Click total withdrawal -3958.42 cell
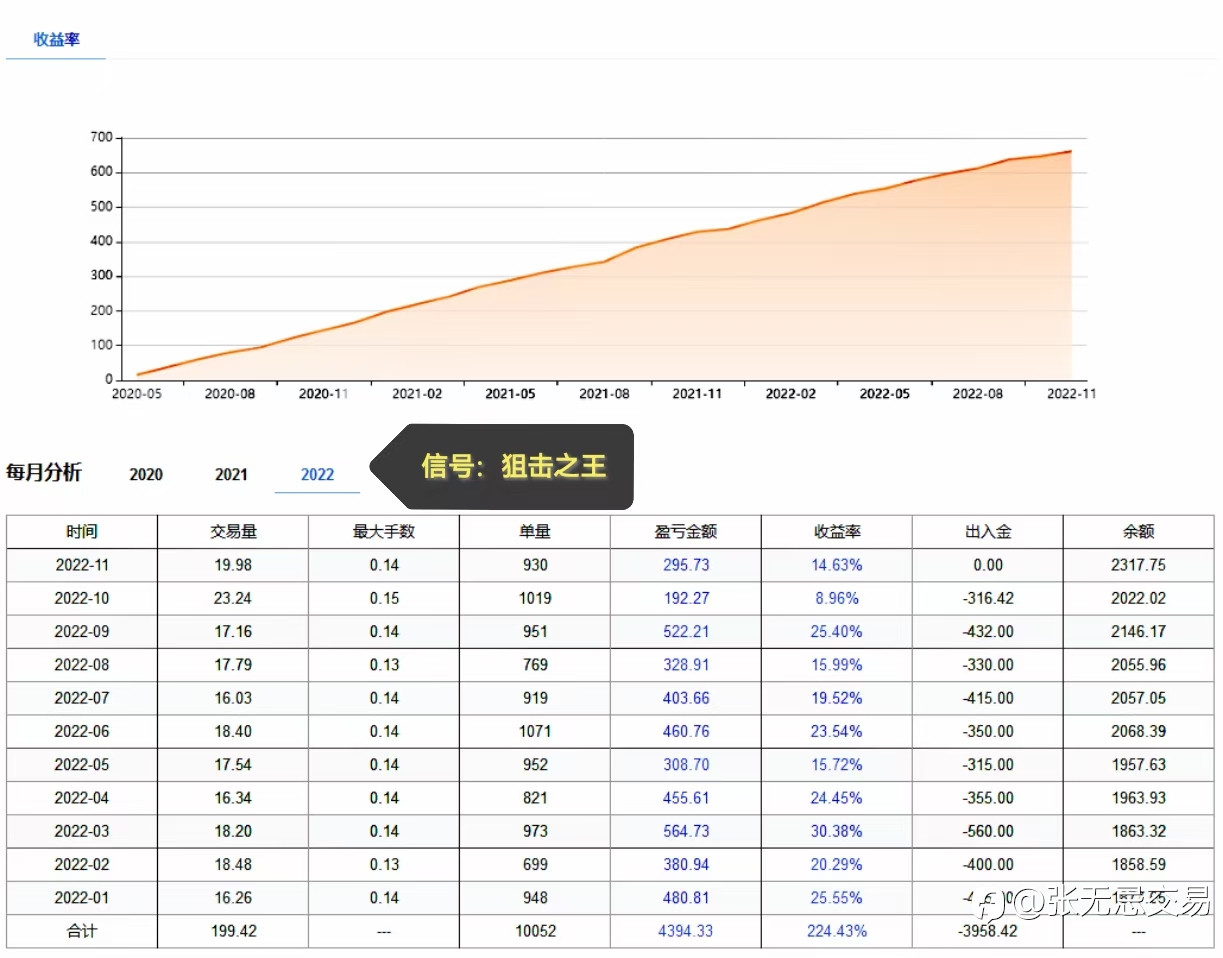1223x958 pixels. tap(988, 931)
